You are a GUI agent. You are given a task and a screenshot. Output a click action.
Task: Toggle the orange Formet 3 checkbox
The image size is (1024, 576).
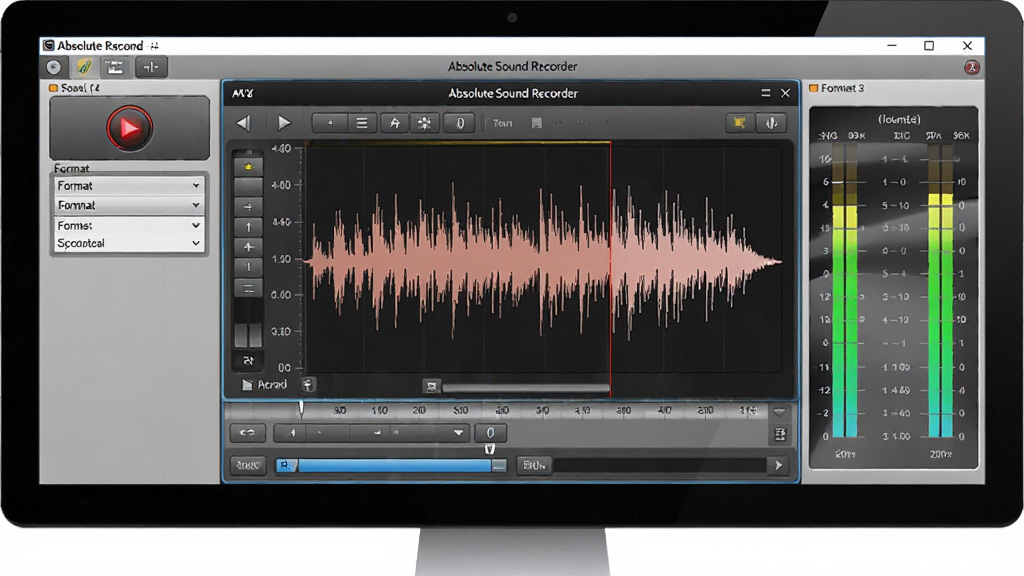click(814, 88)
